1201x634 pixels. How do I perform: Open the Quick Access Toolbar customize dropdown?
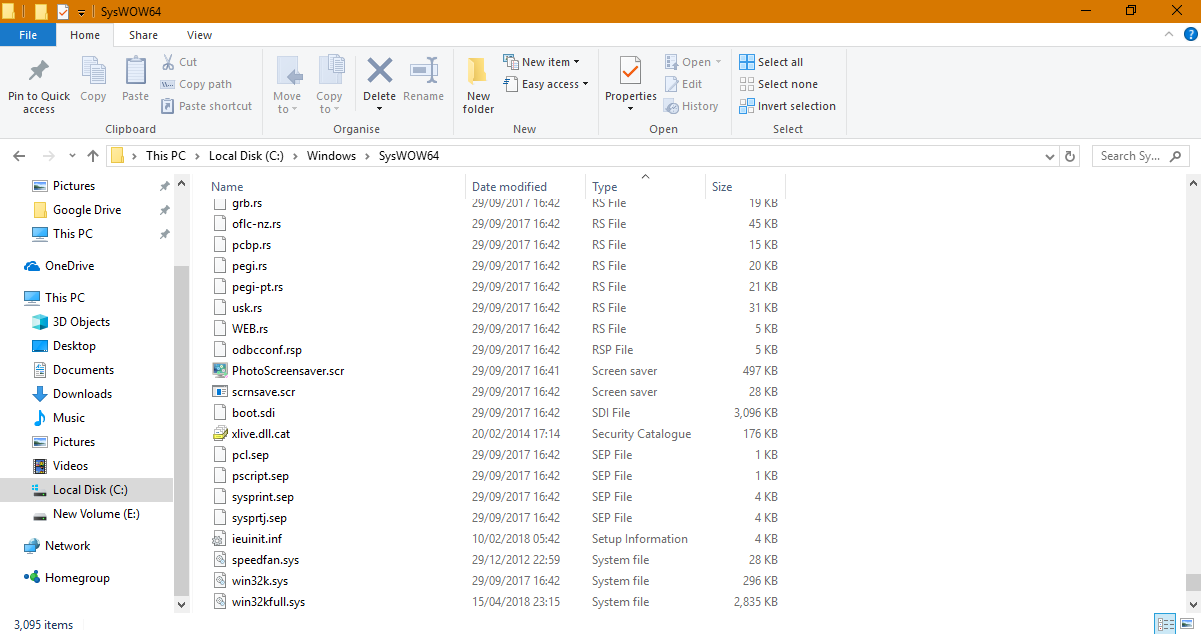[82, 11]
